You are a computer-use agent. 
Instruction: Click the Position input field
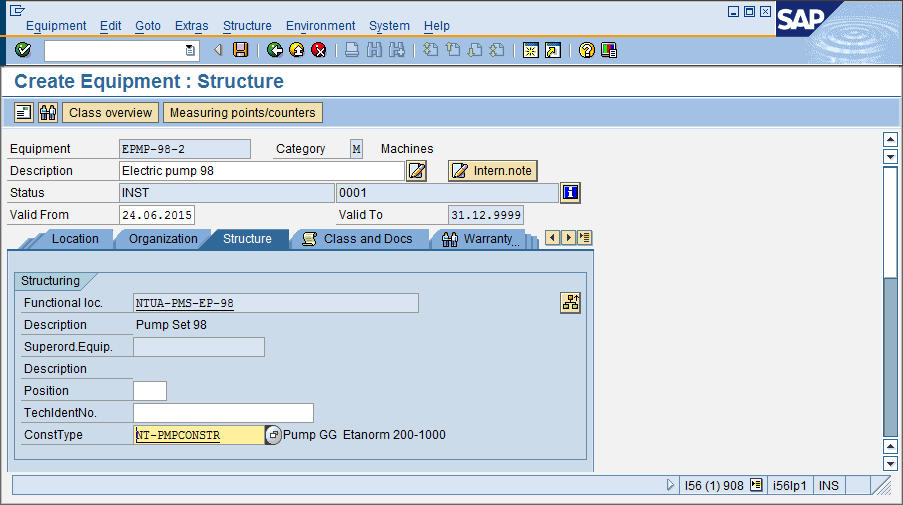(x=150, y=391)
